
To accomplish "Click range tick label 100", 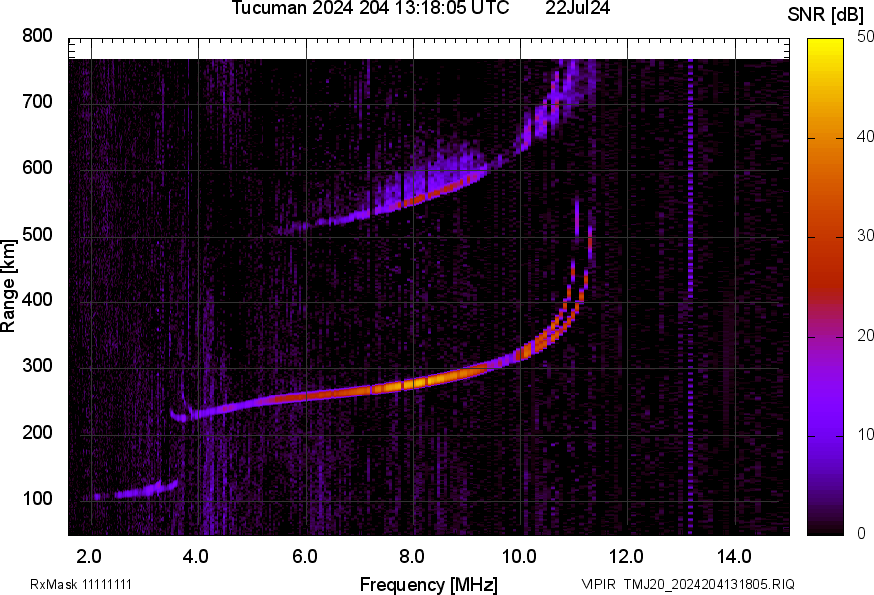I will coord(37,498).
